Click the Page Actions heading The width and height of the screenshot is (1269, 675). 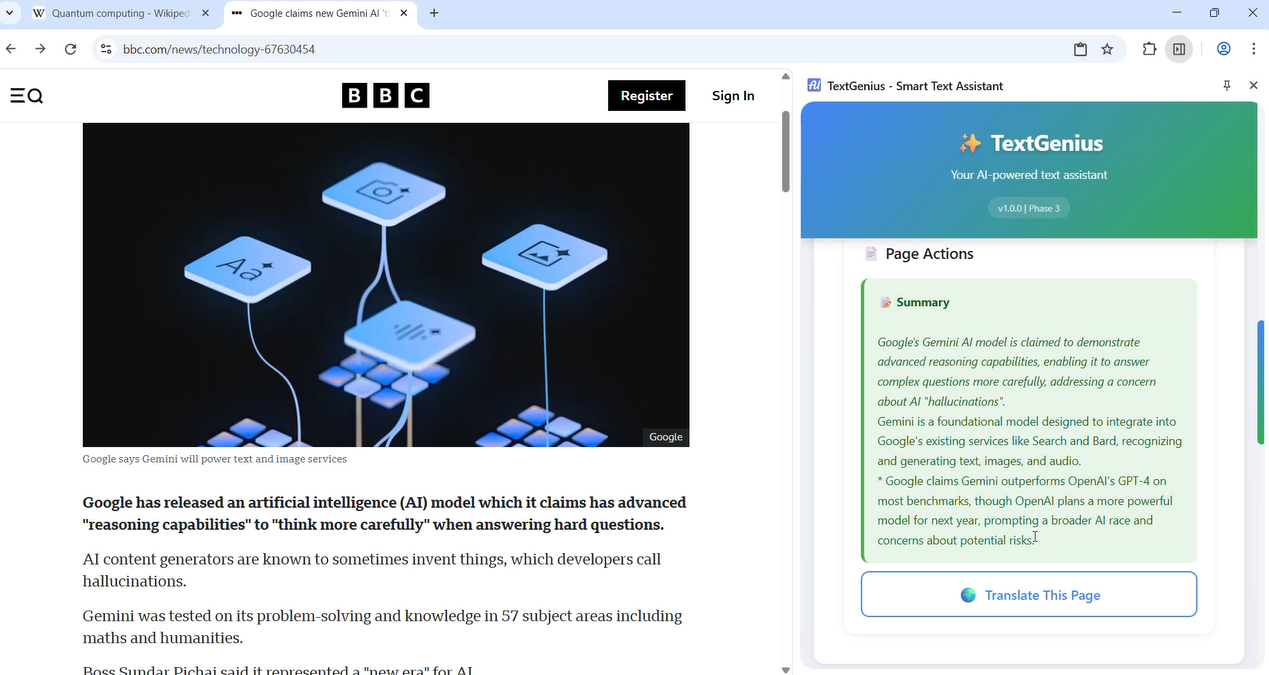coord(929,254)
